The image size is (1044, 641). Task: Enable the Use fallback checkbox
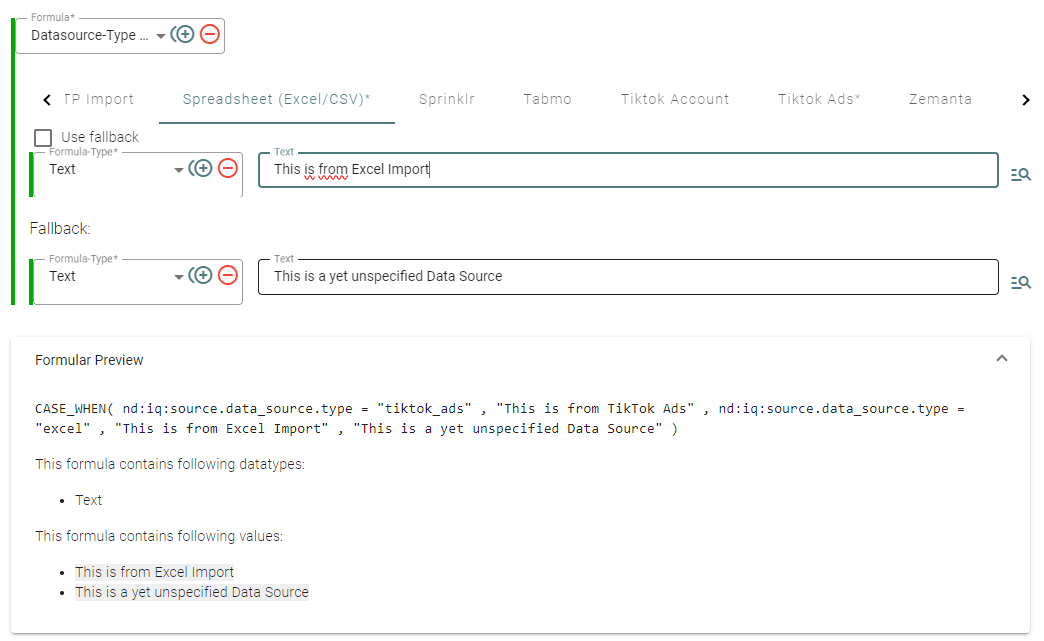click(x=43, y=138)
